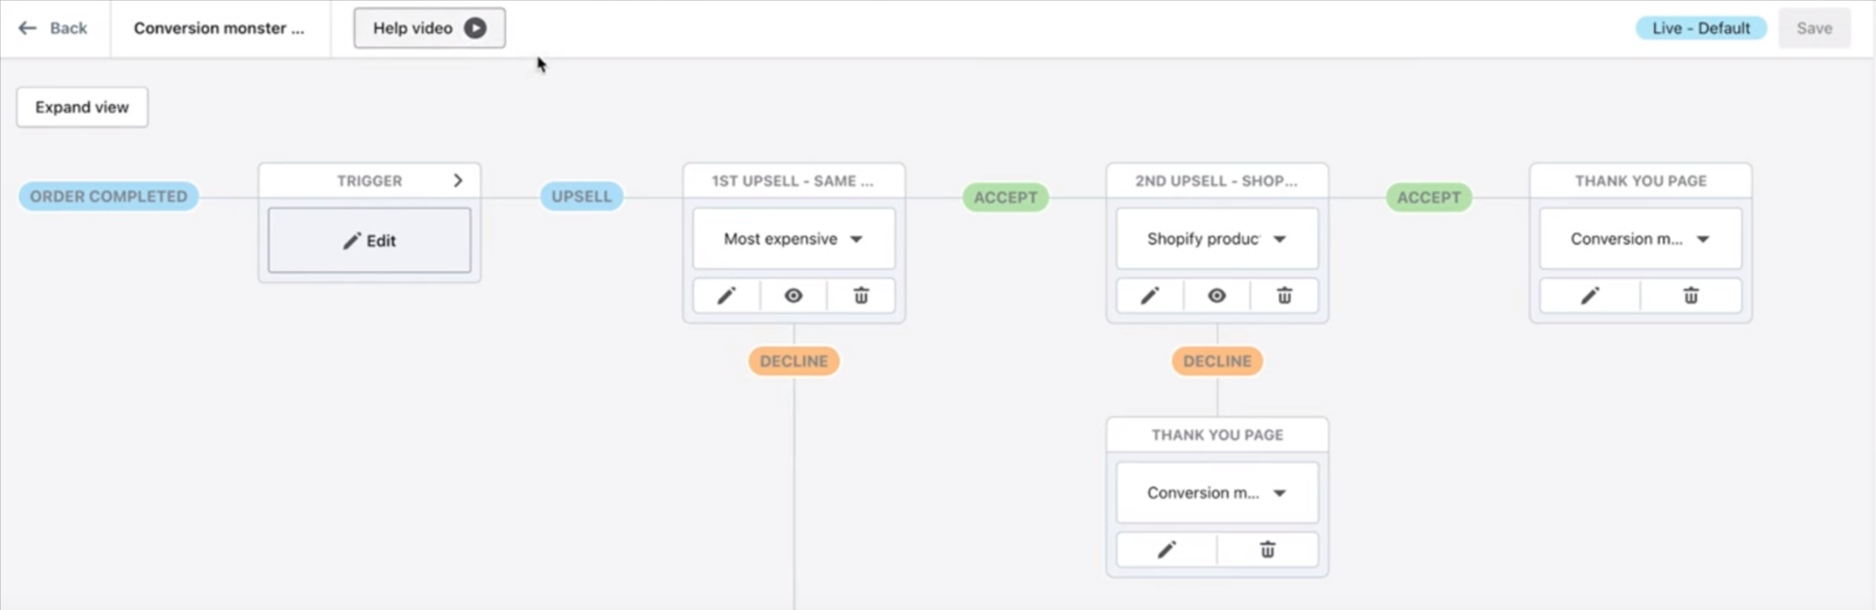Image resolution: width=1876 pixels, height=610 pixels.
Task: Expand the Trigger card chevron
Action: (458, 181)
